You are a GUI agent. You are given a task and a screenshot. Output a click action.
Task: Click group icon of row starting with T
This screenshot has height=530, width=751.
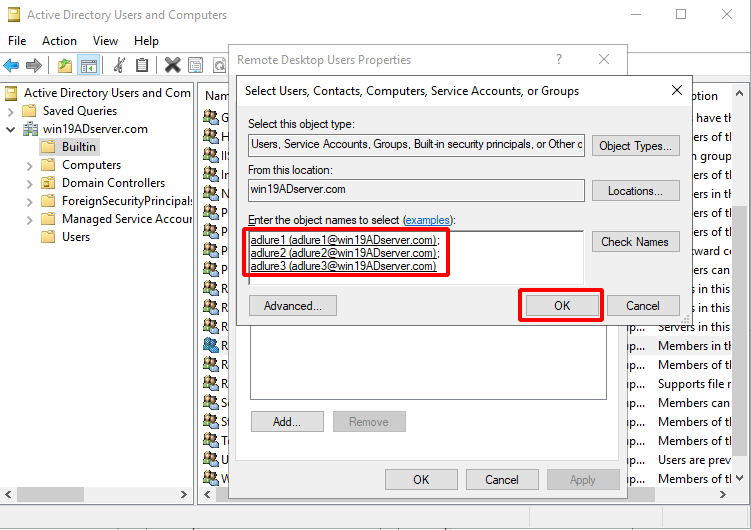[x=211, y=440]
